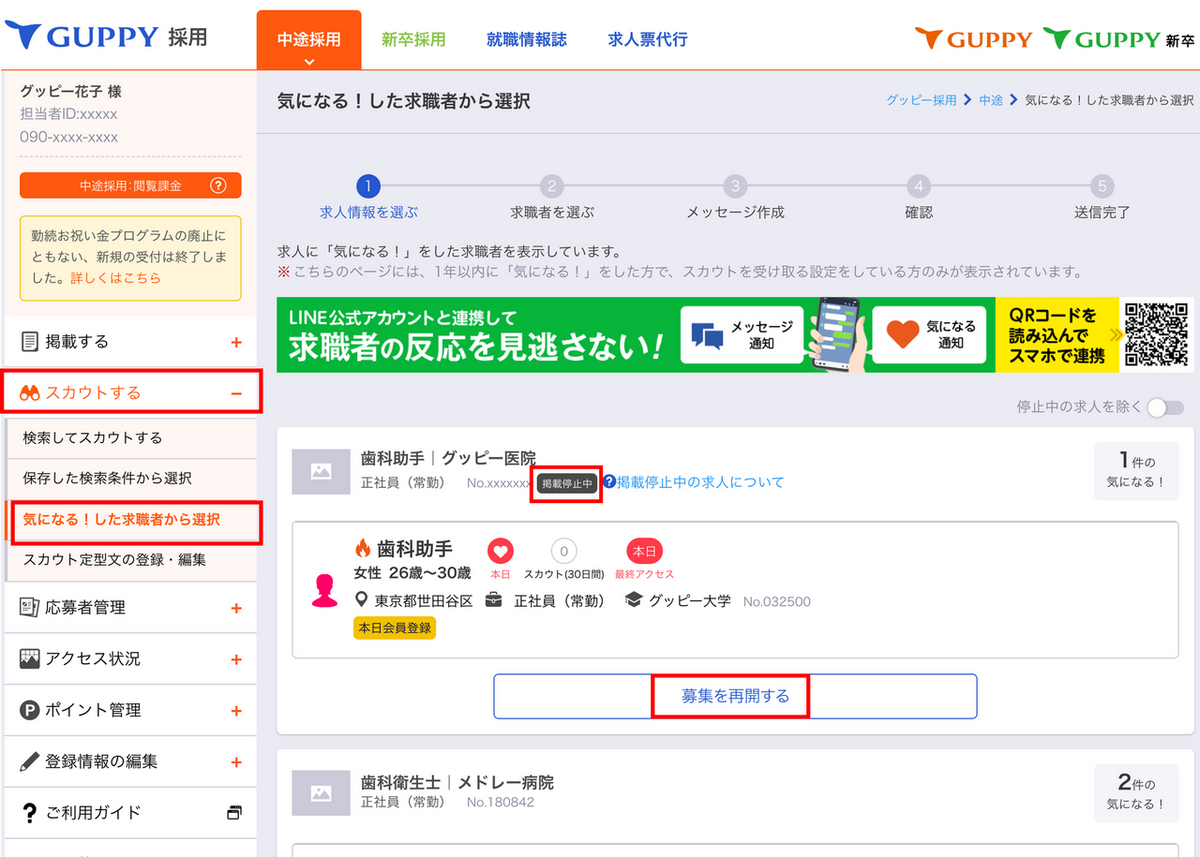Expand the 掲載する menu plus sign
1200x857 pixels.
pos(236,342)
